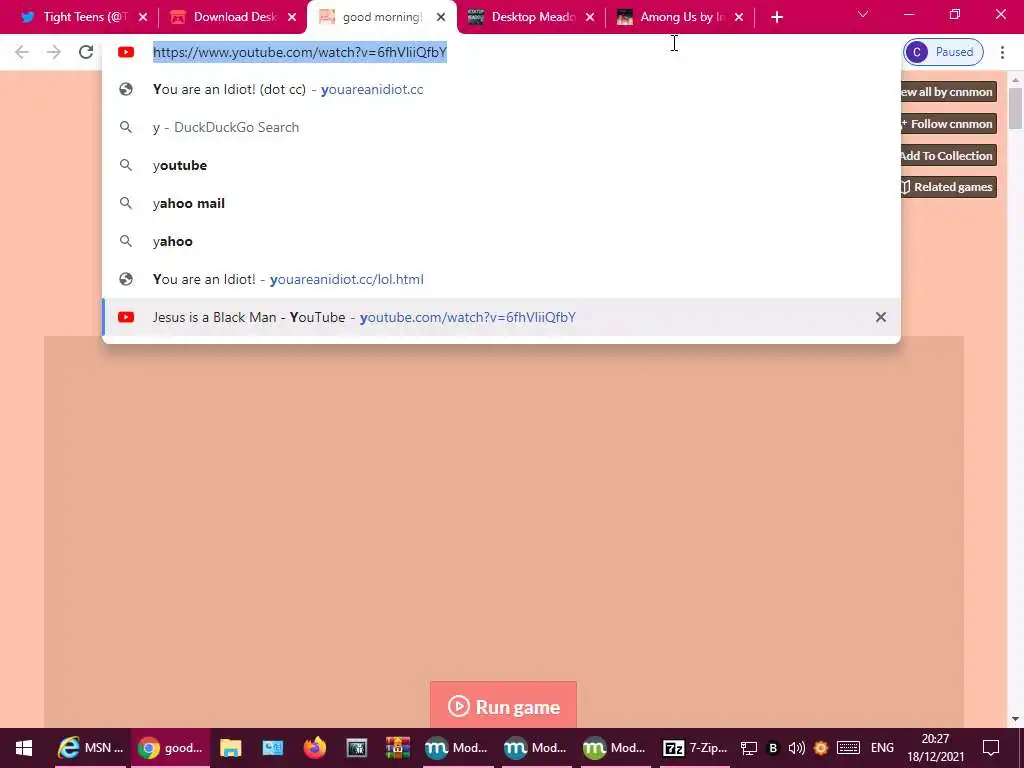1024x768 pixels.
Task: Close the good morning tab
Action: pos(441,17)
